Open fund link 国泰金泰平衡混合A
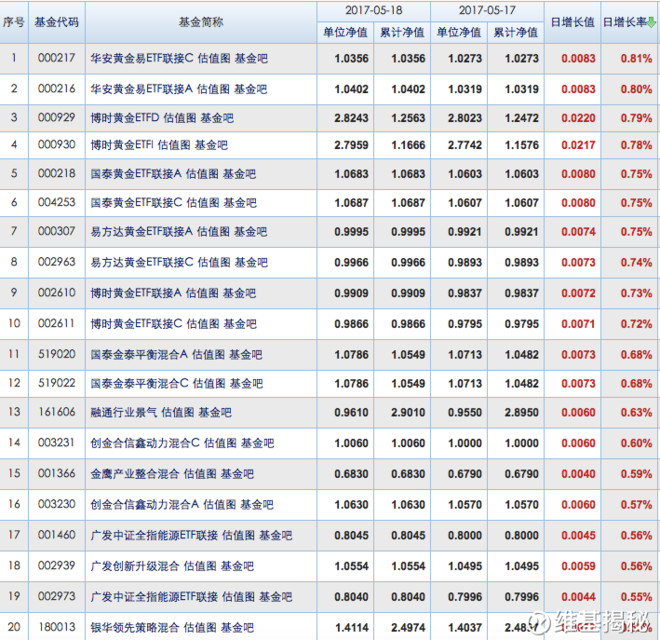The image size is (660, 640). click(x=139, y=354)
